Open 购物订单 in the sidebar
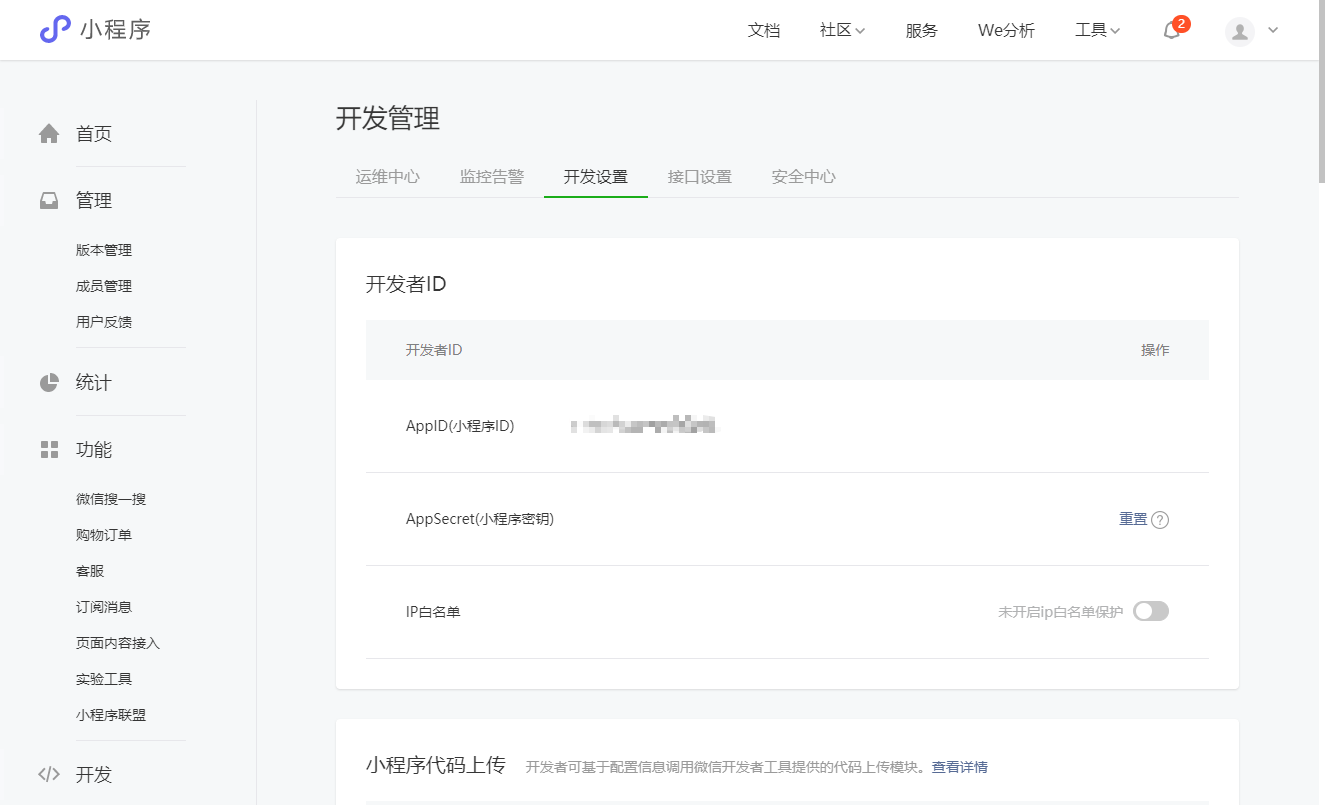 pyautogui.click(x=104, y=535)
